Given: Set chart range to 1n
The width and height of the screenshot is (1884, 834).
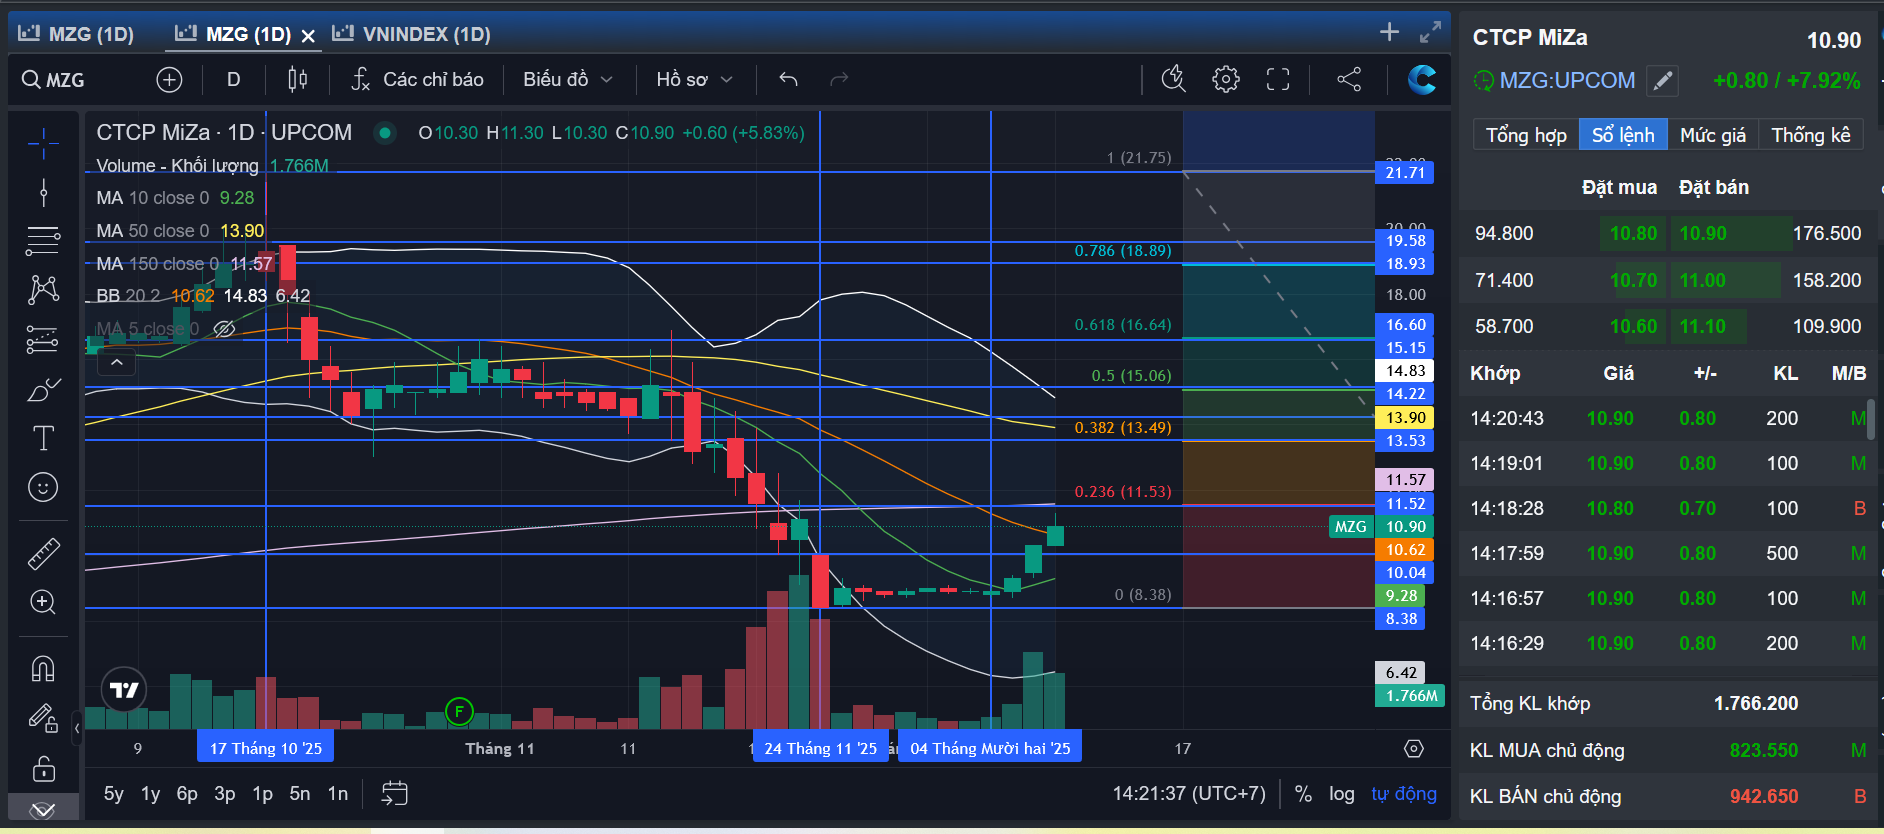Looking at the screenshot, I should point(338,794).
